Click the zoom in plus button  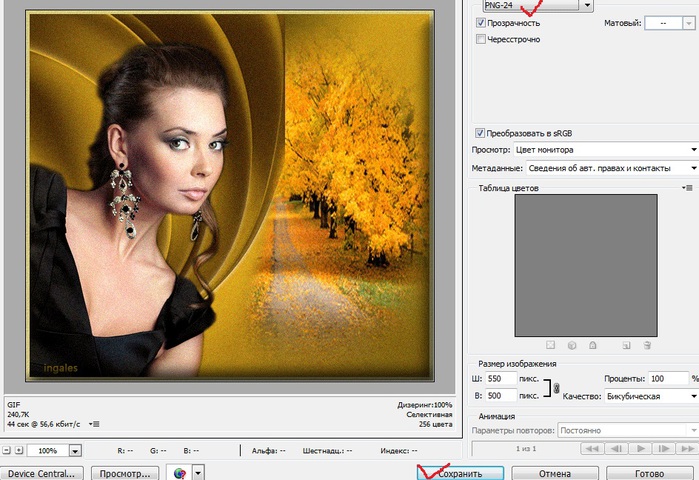coord(21,451)
